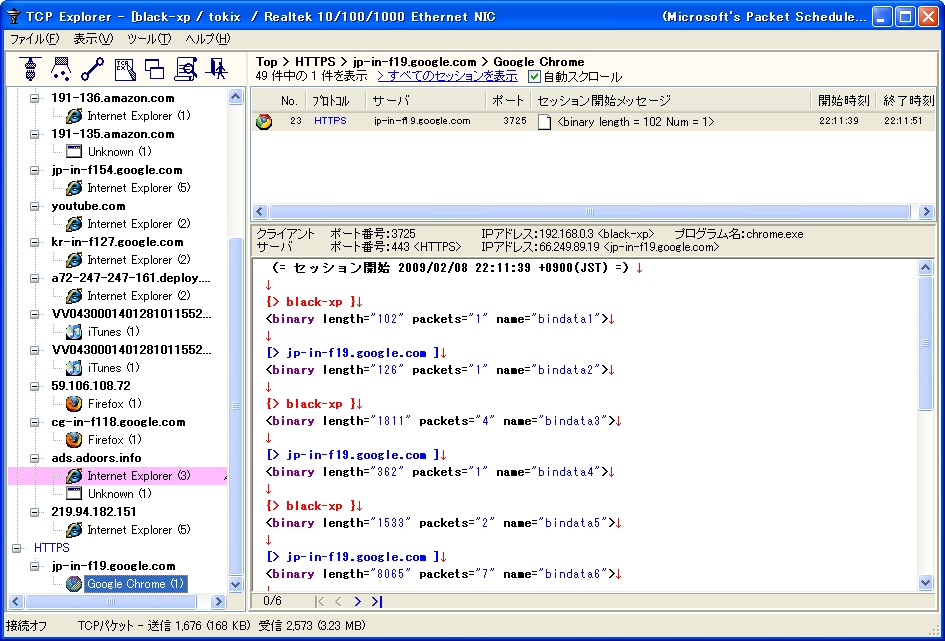Sort sessions by the ポート column header
The width and height of the screenshot is (945, 641).
[508, 101]
